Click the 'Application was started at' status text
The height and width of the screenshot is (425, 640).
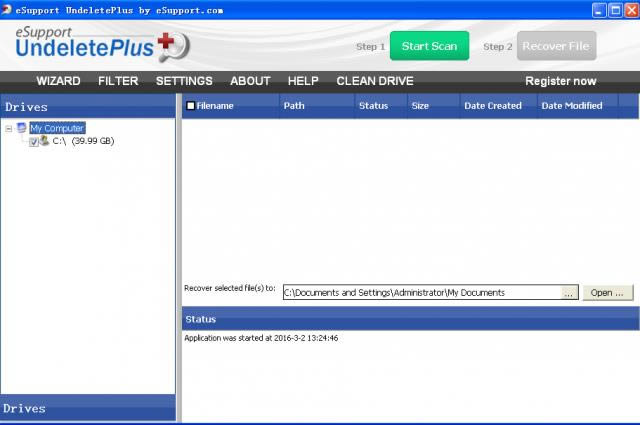(x=261, y=338)
